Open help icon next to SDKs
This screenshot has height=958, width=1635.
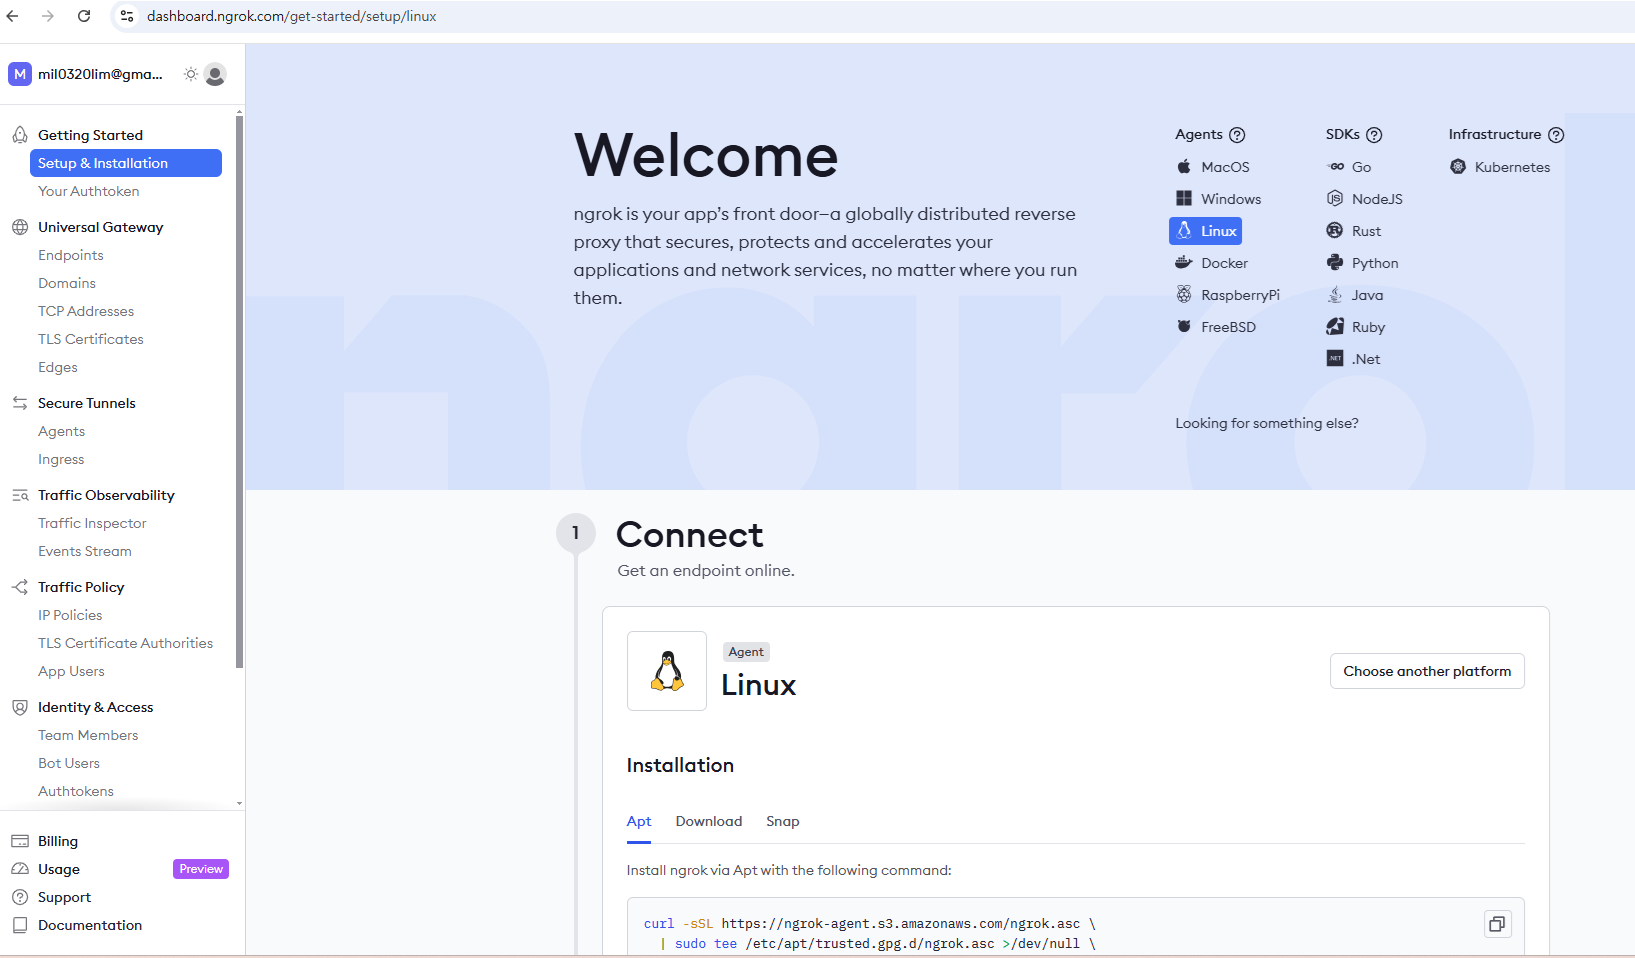pyautogui.click(x=1374, y=135)
